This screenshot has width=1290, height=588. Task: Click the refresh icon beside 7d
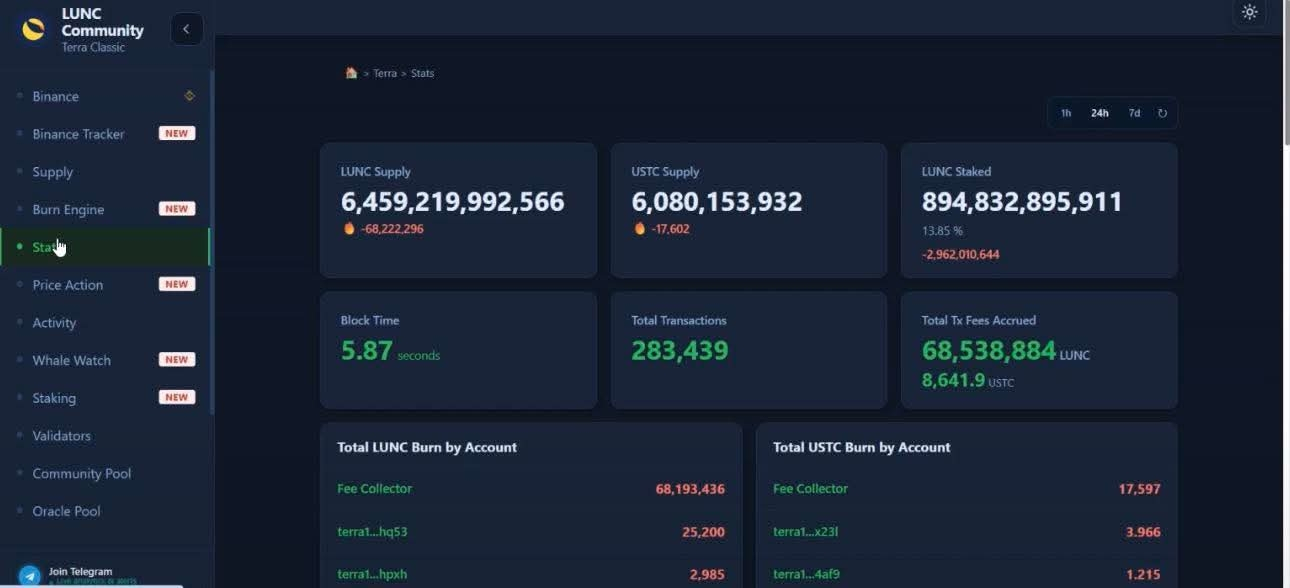pyautogui.click(x=1162, y=113)
